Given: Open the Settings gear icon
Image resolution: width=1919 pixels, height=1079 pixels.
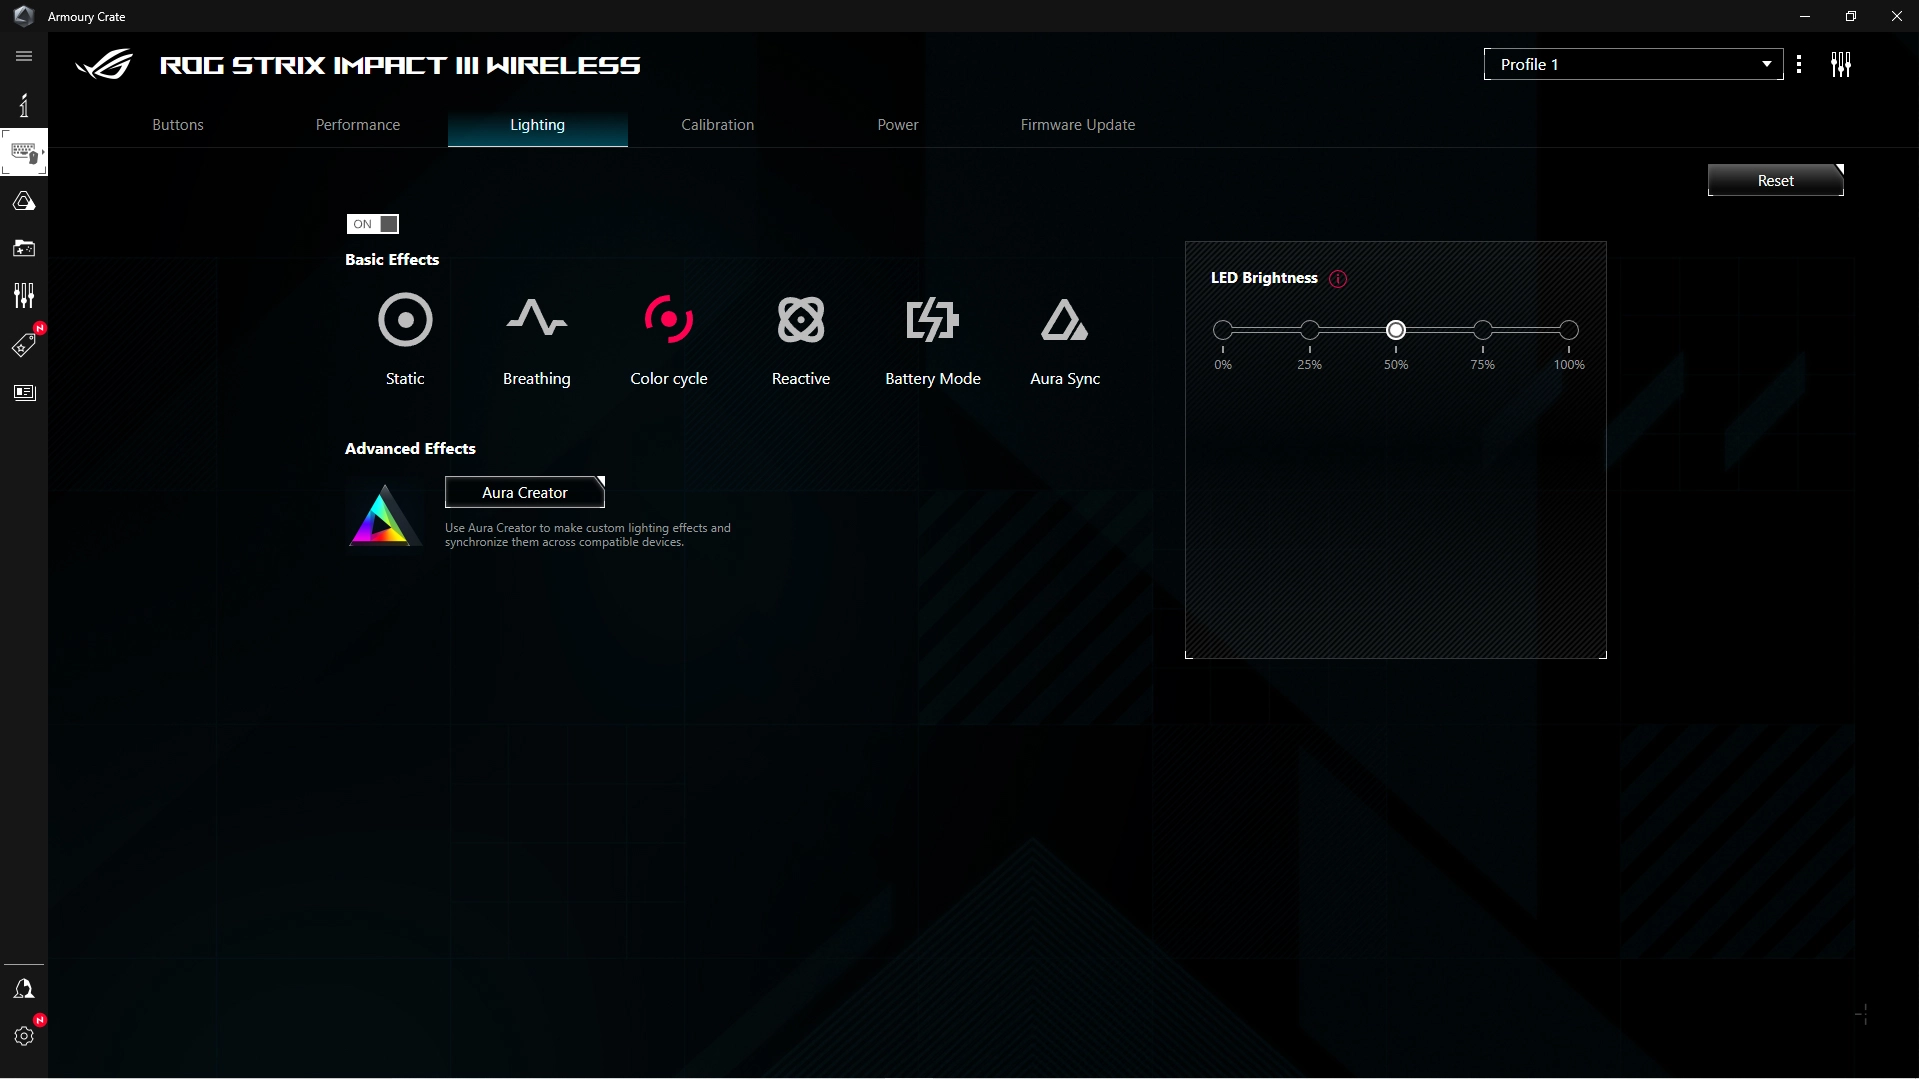Looking at the screenshot, I should (24, 1036).
